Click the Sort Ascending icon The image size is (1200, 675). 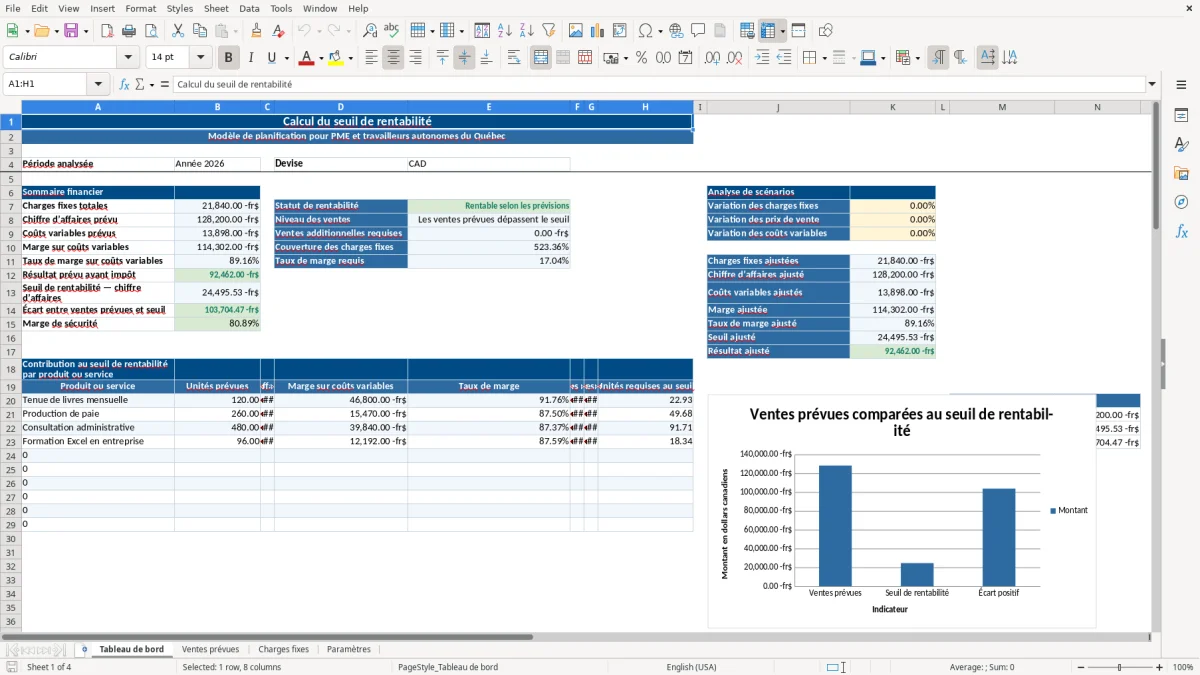point(504,31)
